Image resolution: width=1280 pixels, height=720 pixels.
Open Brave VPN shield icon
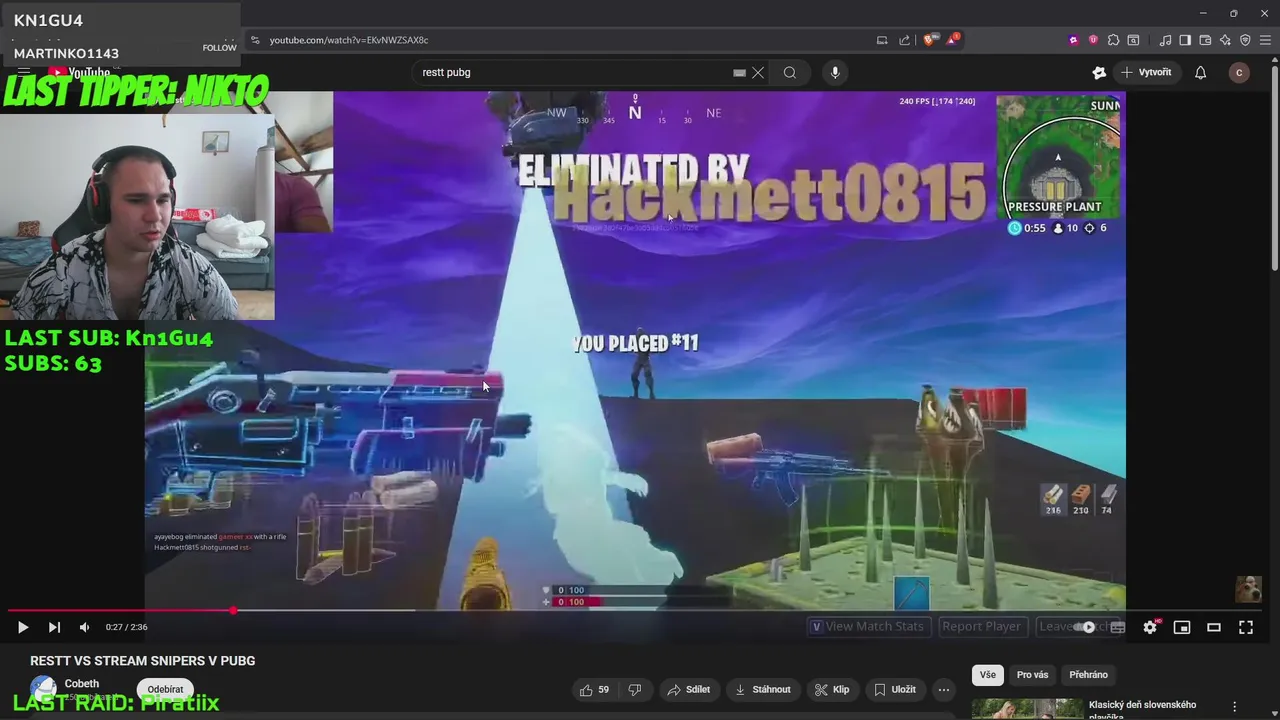pos(1245,40)
